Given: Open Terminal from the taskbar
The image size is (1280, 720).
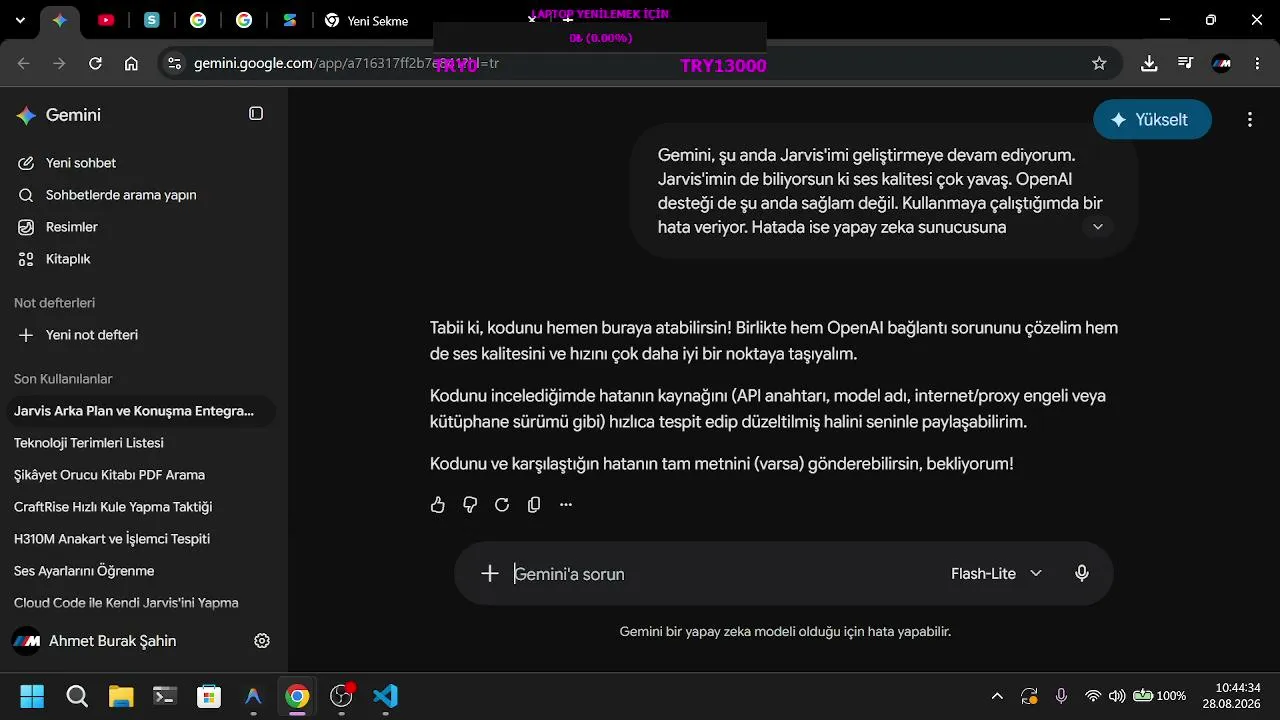Looking at the screenshot, I should tap(165, 696).
